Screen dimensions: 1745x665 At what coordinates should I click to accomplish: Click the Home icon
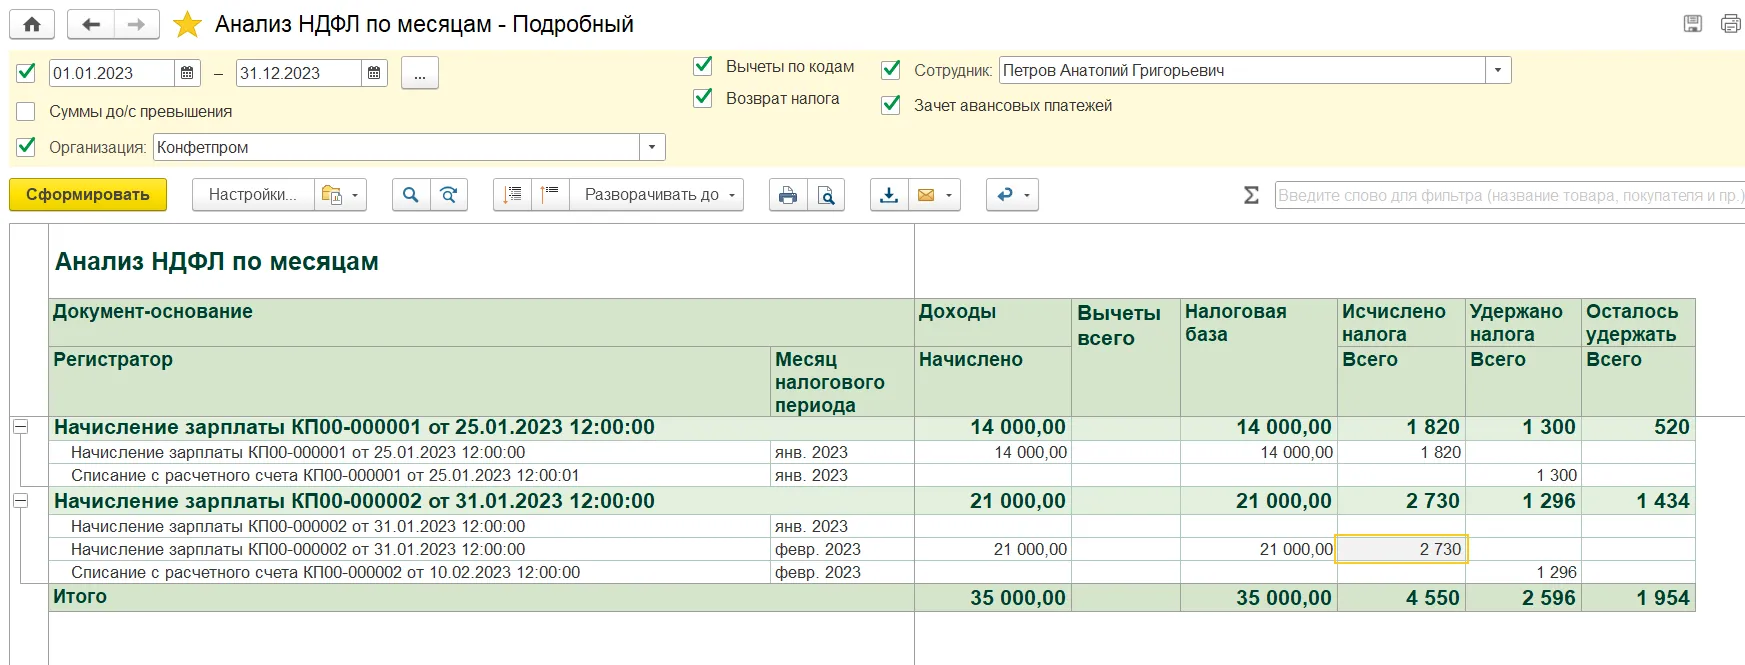[32, 25]
